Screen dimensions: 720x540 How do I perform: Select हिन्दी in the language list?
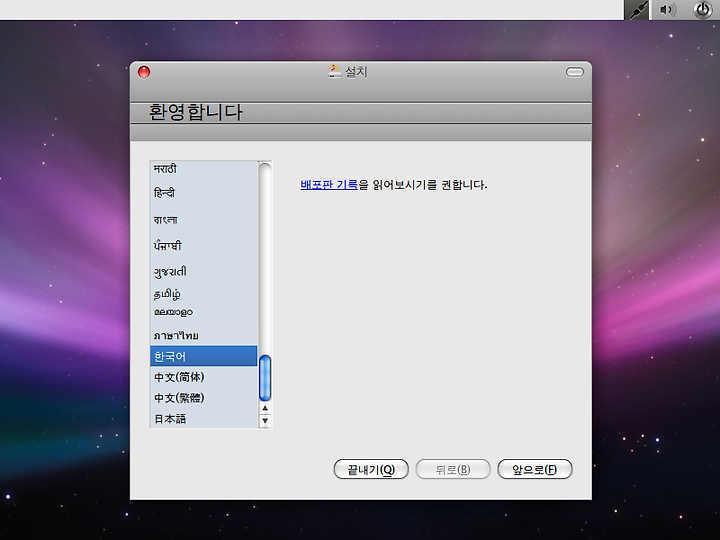[x=203, y=193]
